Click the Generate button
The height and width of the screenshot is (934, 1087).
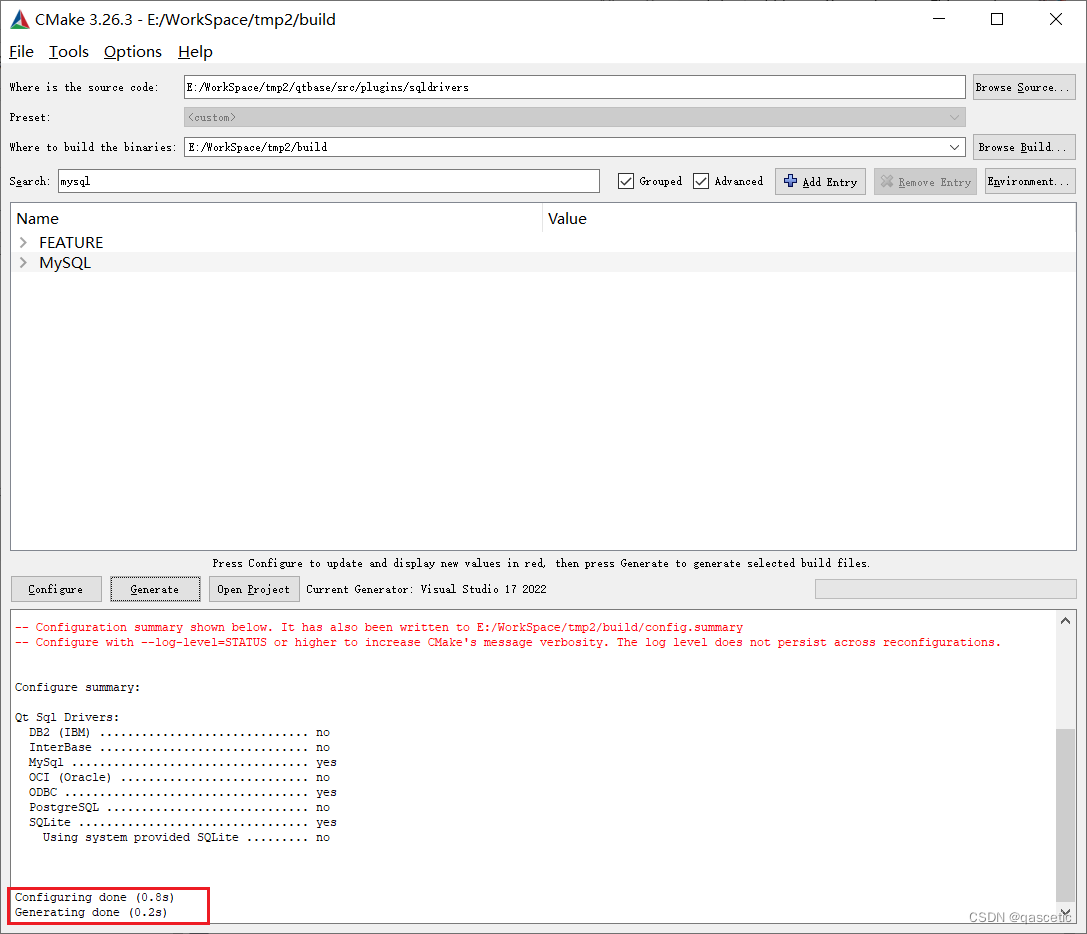pyautogui.click(x=155, y=589)
